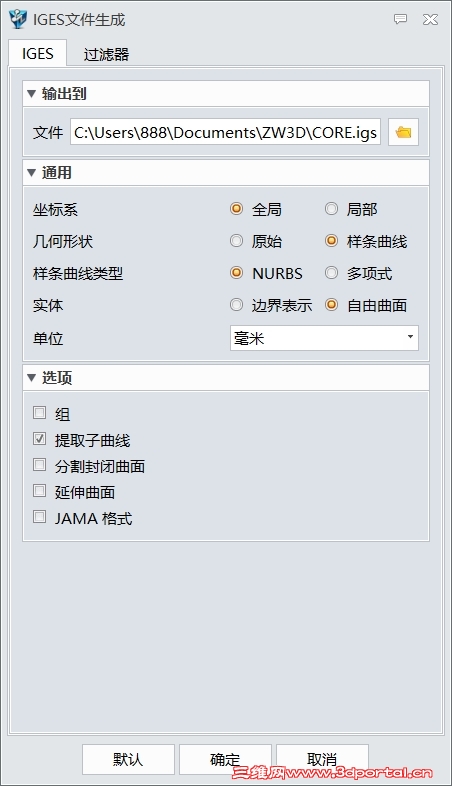Image resolution: width=452 pixels, height=786 pixels.
Task: Click the 默认 button
Action: click(128, 759)
